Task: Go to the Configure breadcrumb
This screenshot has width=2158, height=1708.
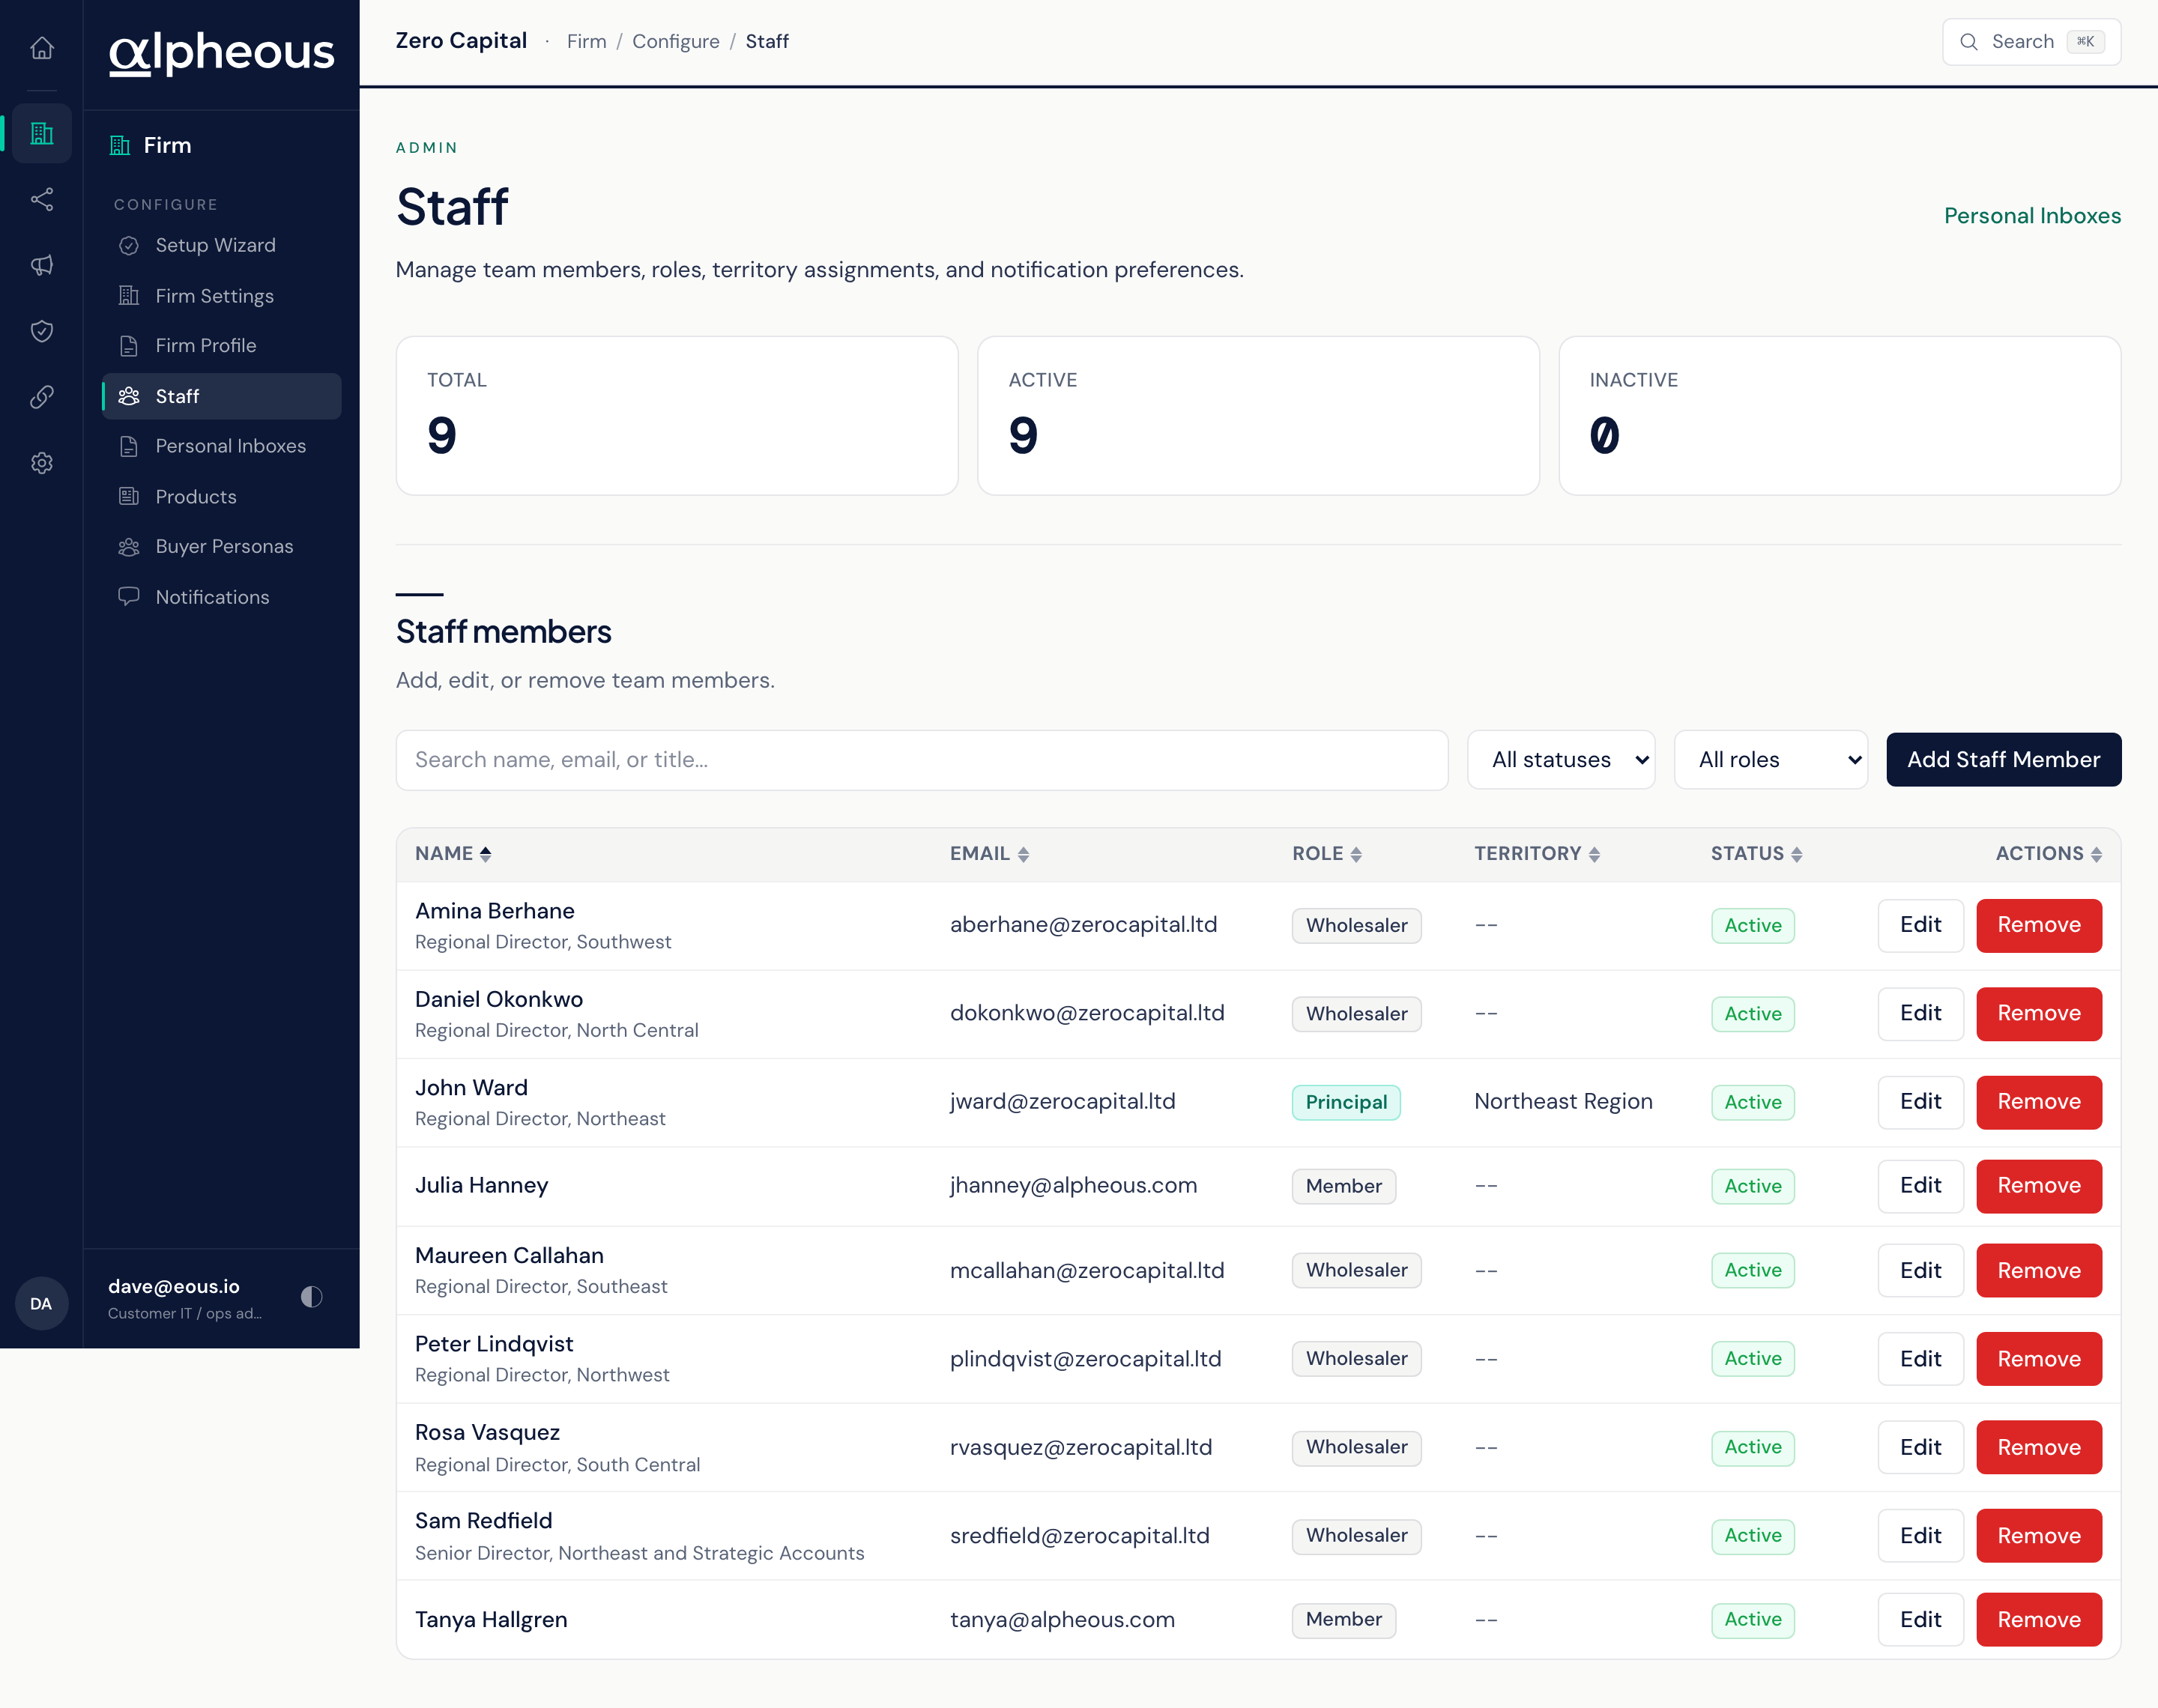Action: tap(676, 42)
